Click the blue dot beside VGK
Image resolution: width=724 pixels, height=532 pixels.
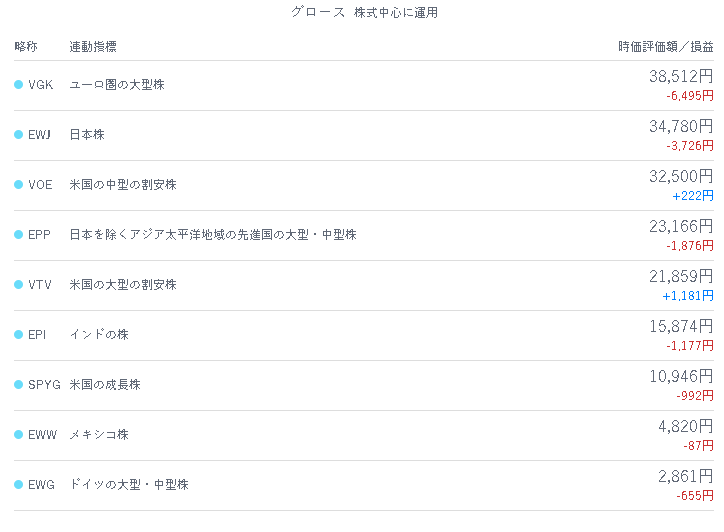click(18, 85)
